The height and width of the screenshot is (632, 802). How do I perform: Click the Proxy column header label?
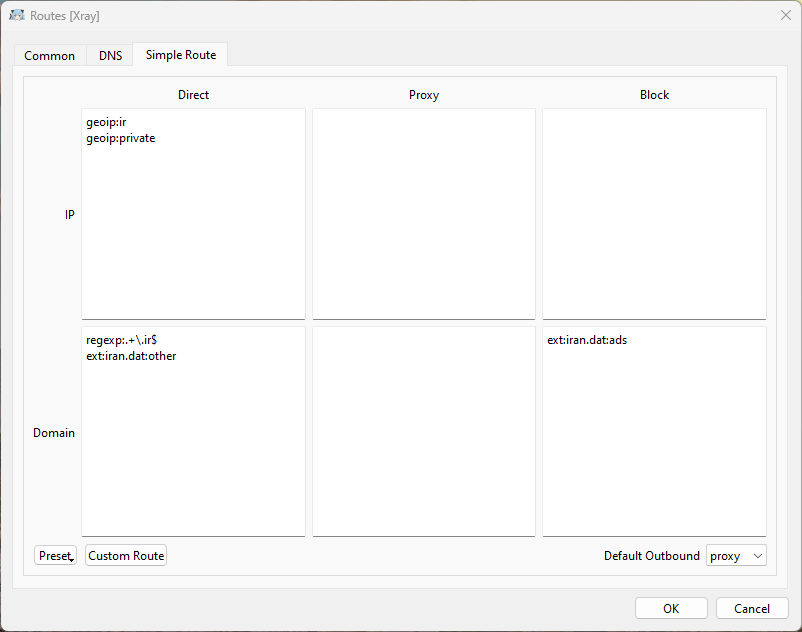pos(424,95)
